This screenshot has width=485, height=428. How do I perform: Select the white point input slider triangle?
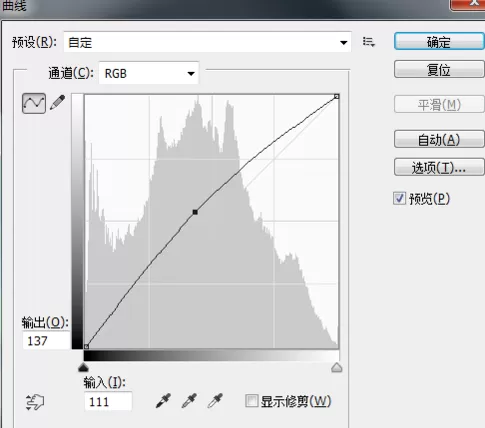(x=337, y=367)
